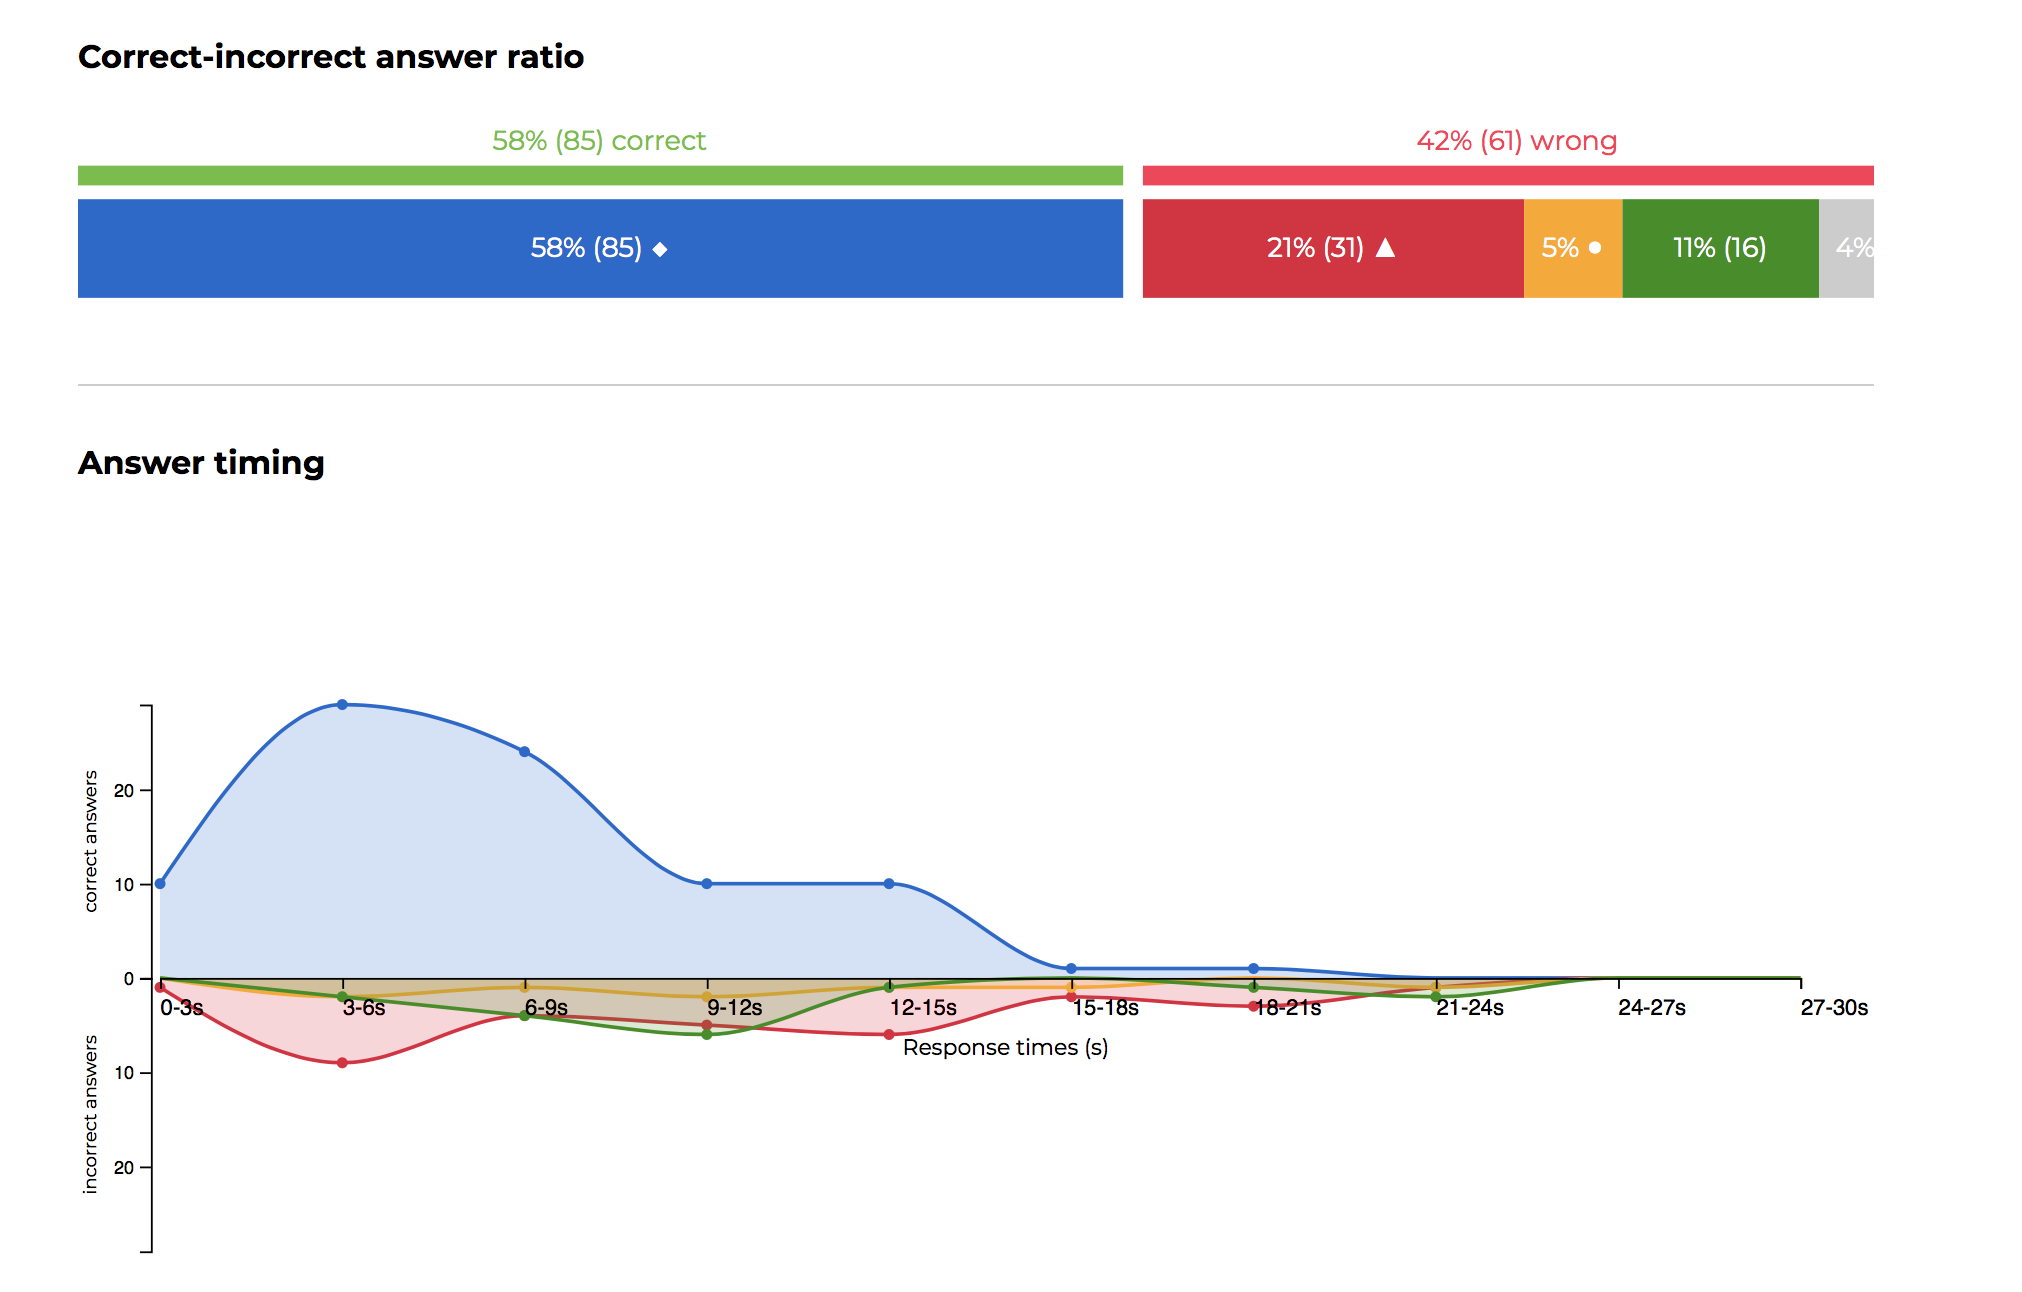Select the grey 4% answer segment
The image size is (2022, 1292).
[1846, 248]
